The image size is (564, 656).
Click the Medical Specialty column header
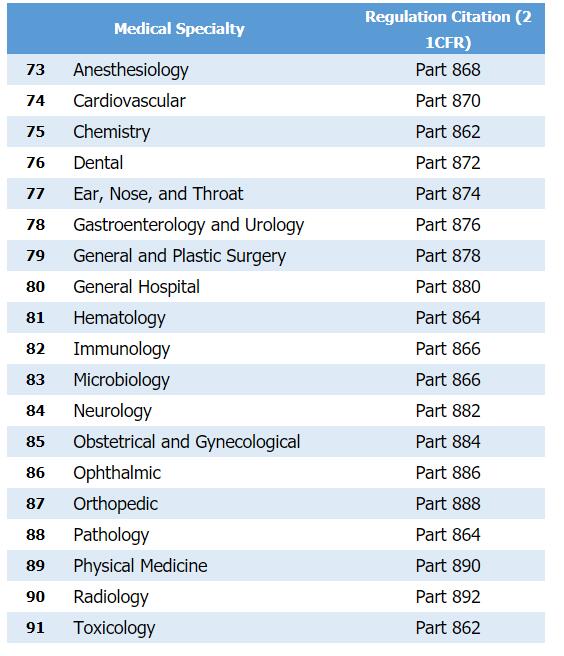click(x=179, y=29)
